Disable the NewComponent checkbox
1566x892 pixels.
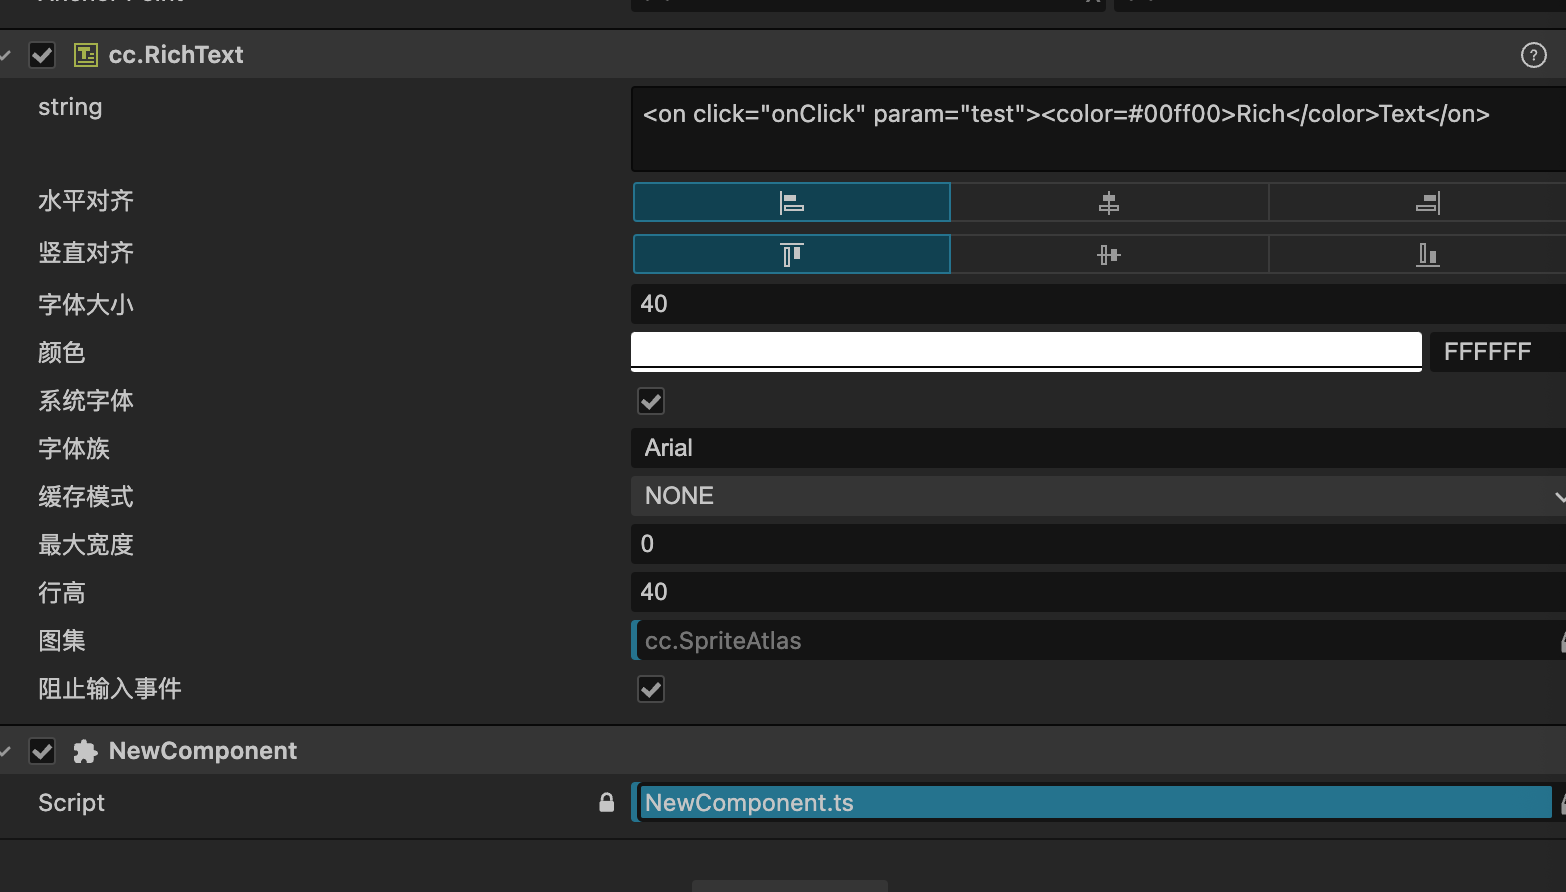pos(42,751)
